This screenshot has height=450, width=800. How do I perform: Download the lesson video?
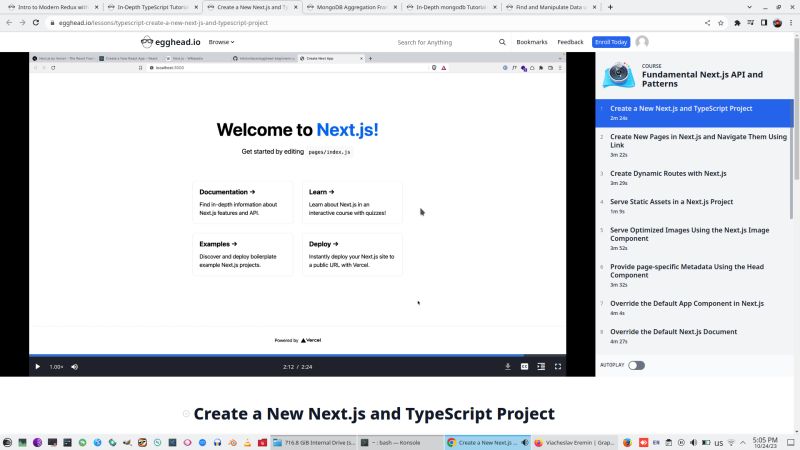[508, 366]
